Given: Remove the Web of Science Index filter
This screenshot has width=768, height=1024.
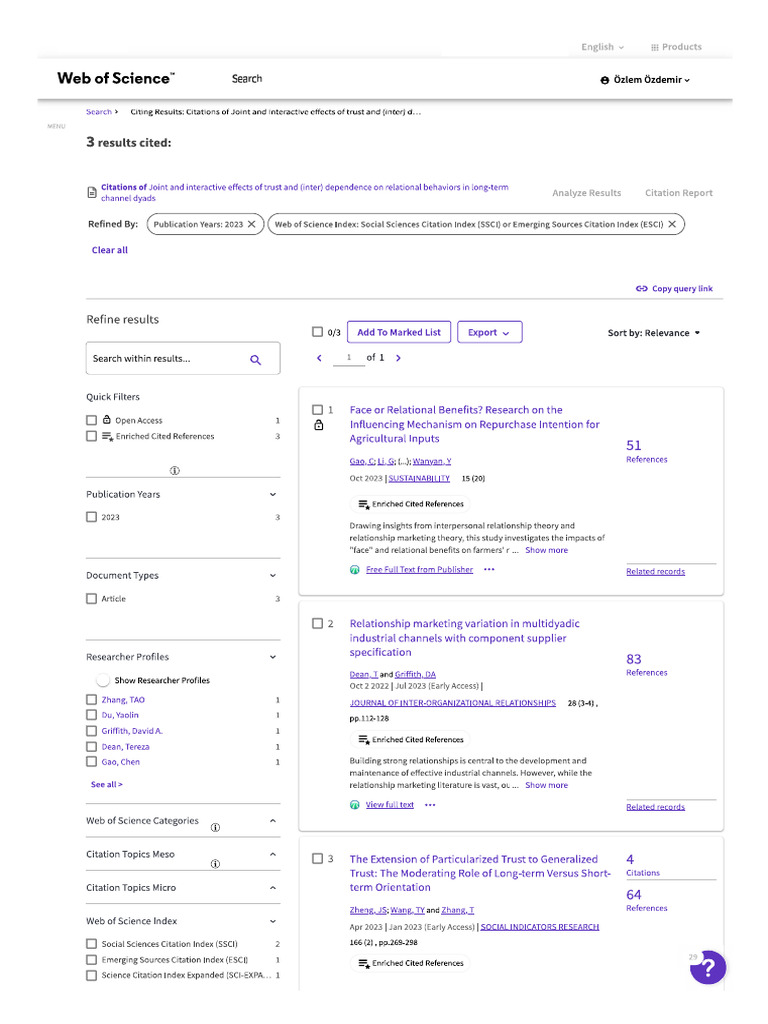Looking at the screenshot, I should (673, 225).
